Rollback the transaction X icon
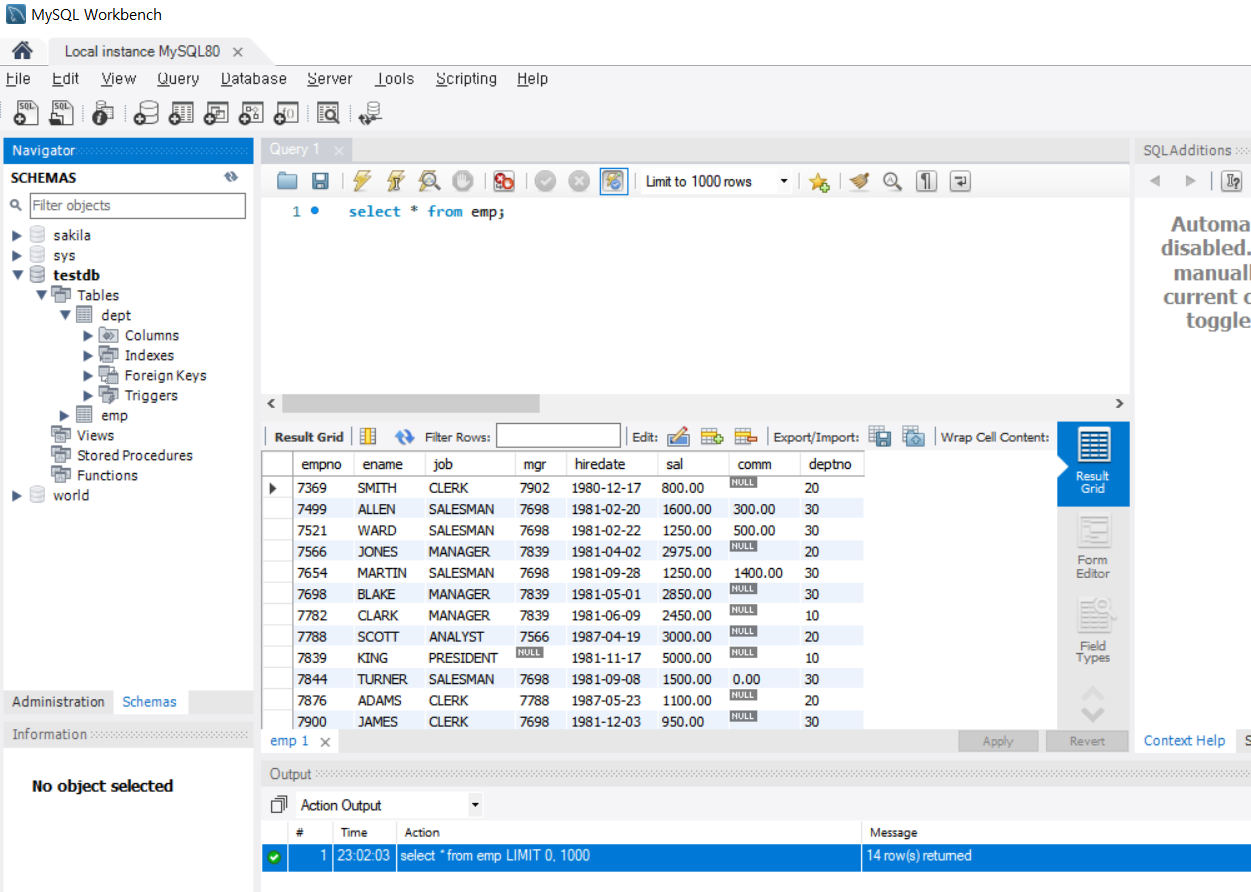1251x892 pixels. 579,181
